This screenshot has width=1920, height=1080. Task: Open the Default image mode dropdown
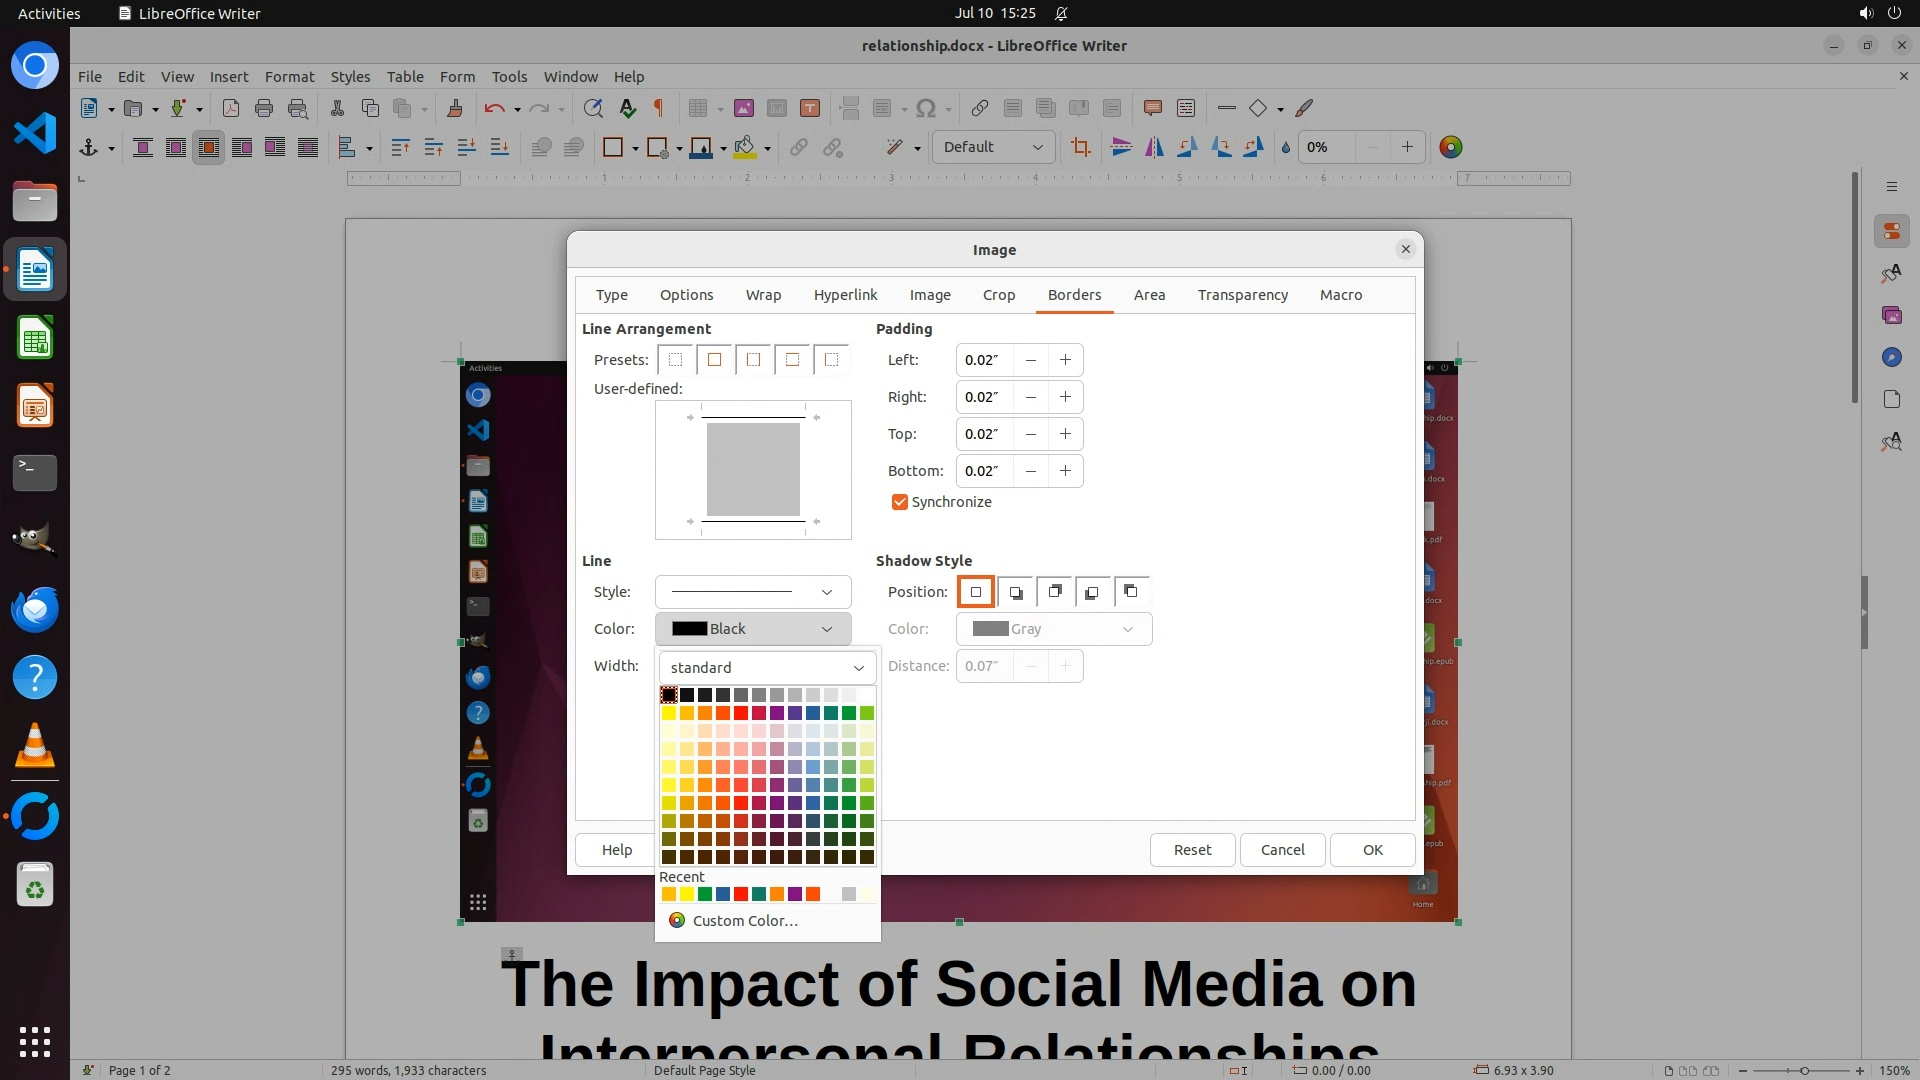993,147
